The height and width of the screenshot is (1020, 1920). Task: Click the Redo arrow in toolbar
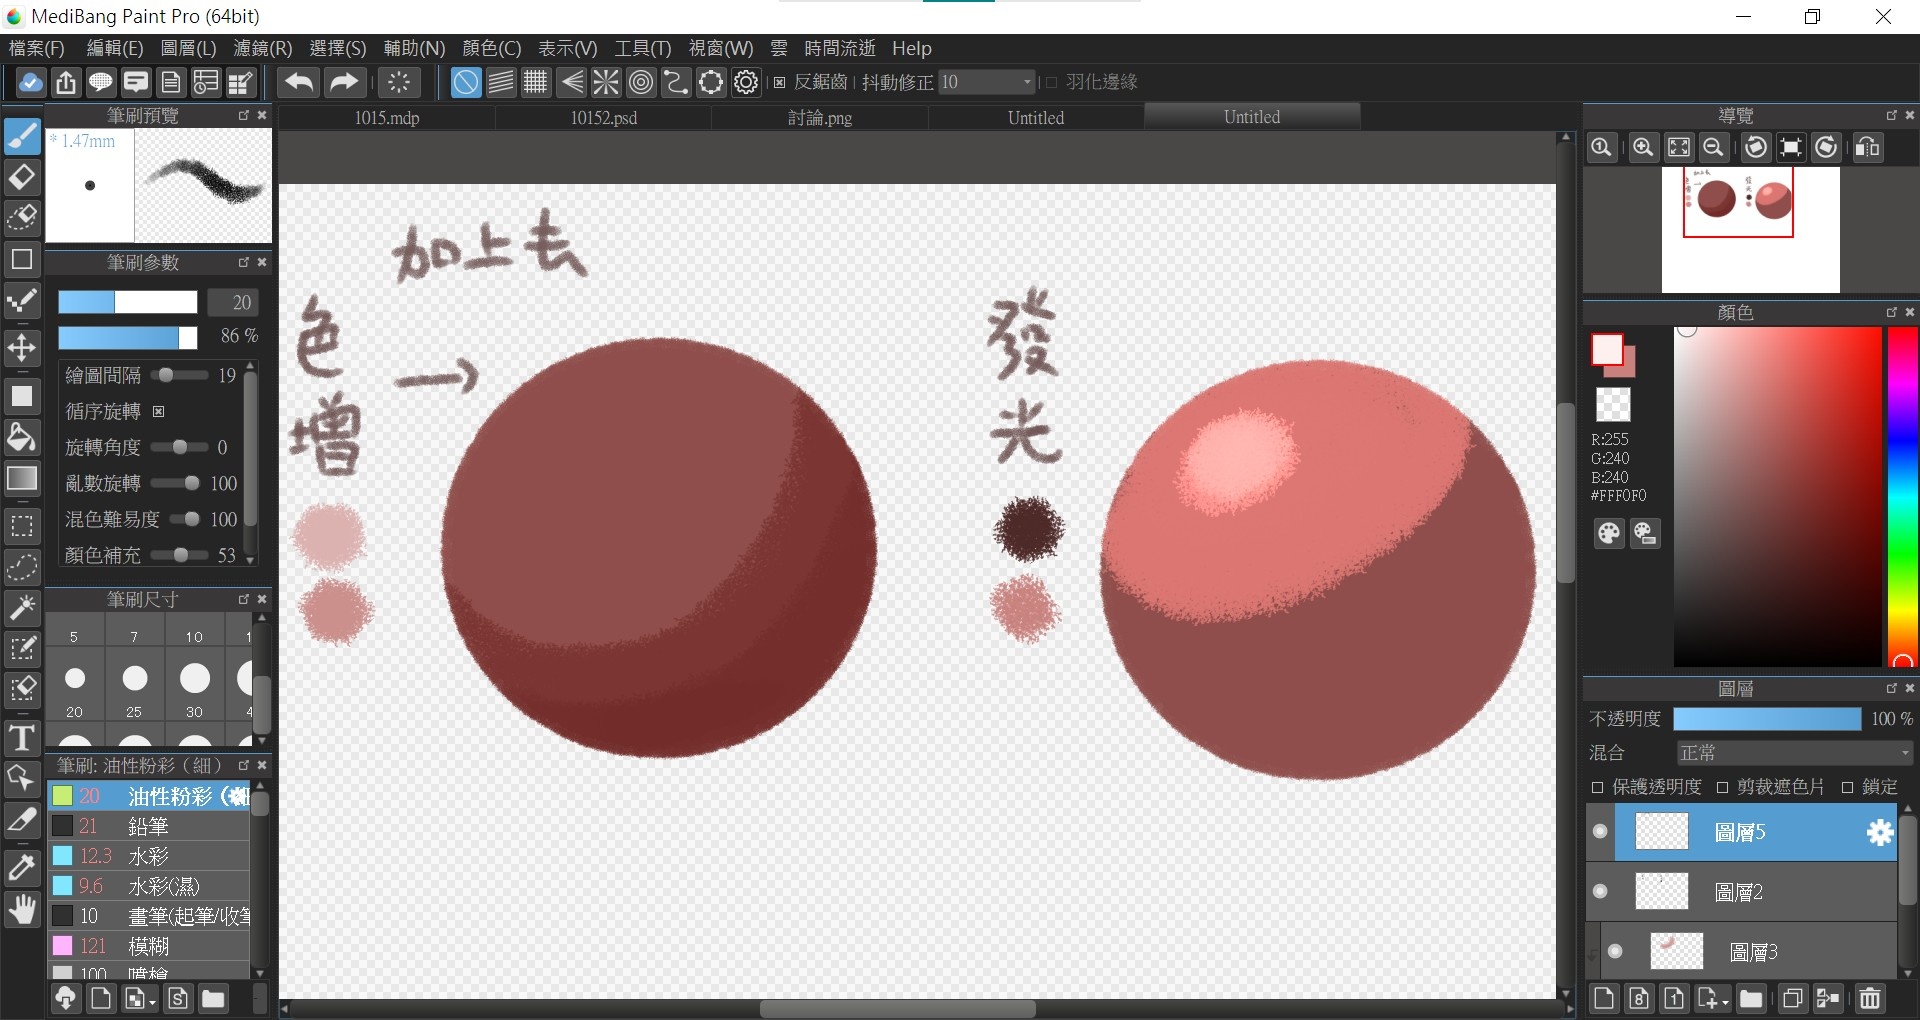(x=343, y=82)
